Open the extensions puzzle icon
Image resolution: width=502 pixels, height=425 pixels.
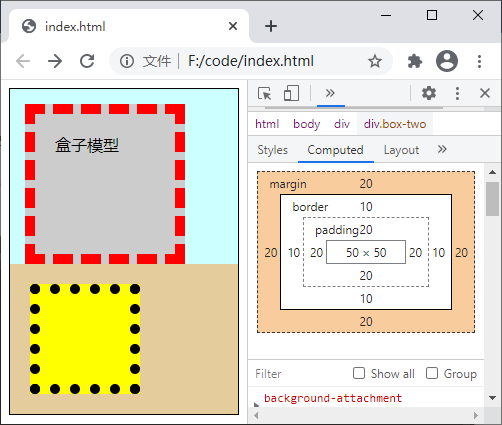tap(415, 61)
